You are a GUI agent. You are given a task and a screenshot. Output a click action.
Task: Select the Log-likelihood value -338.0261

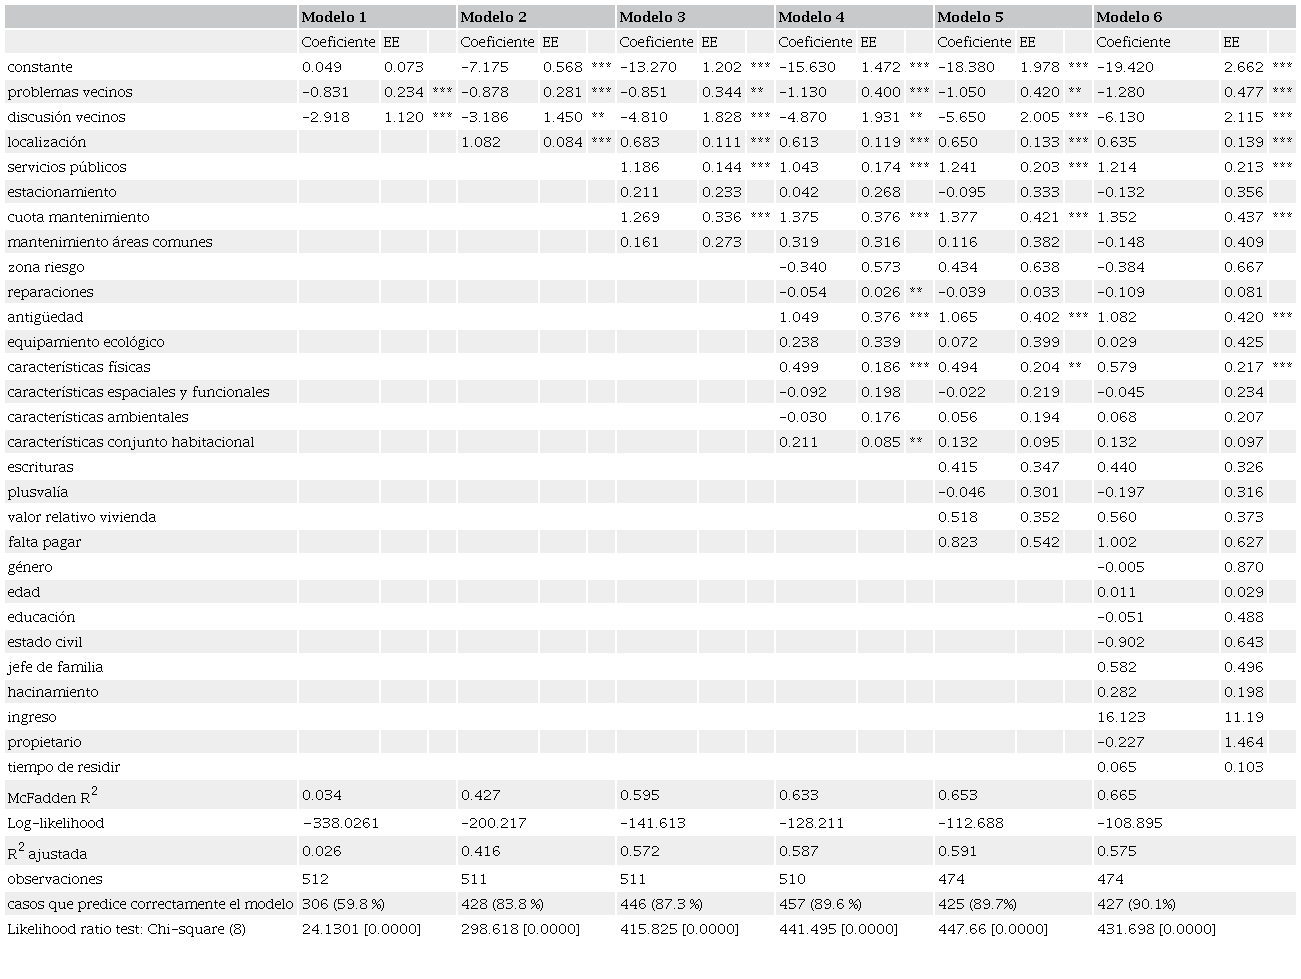tap(341, 823)
